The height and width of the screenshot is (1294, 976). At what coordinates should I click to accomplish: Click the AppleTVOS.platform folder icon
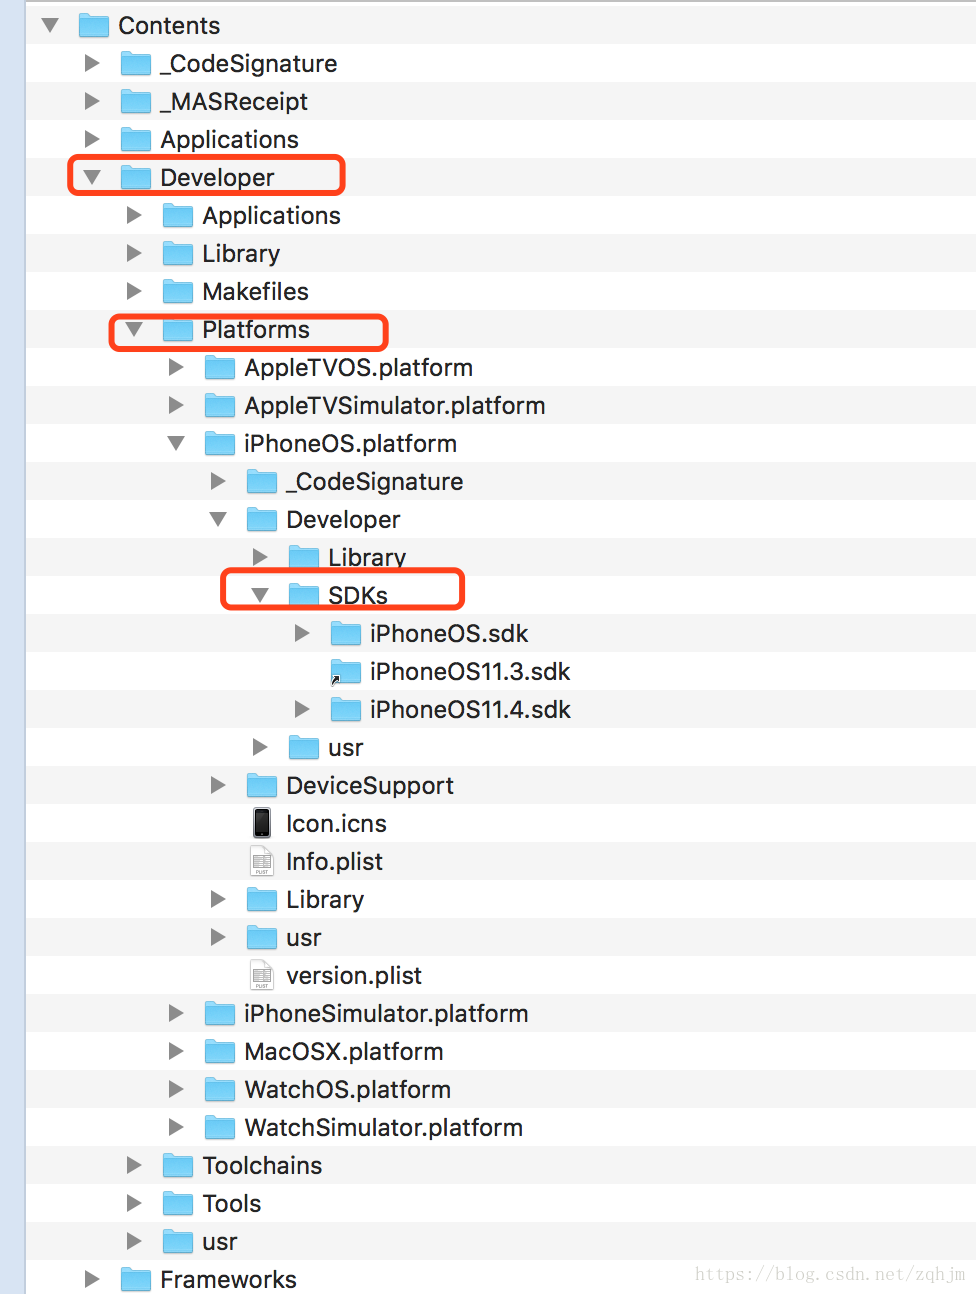pos(220,367)
